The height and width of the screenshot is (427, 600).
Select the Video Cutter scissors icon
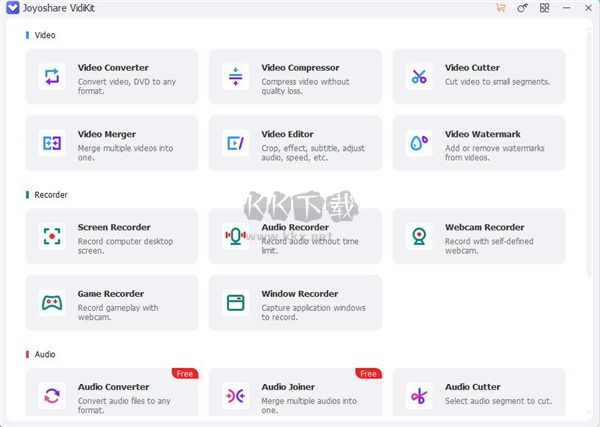(419, 77)
